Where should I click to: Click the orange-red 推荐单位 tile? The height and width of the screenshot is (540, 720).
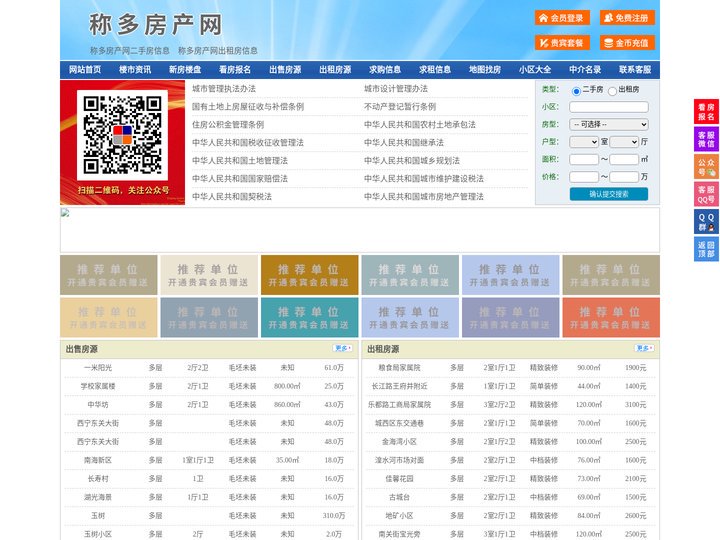(x=611, y=317)
